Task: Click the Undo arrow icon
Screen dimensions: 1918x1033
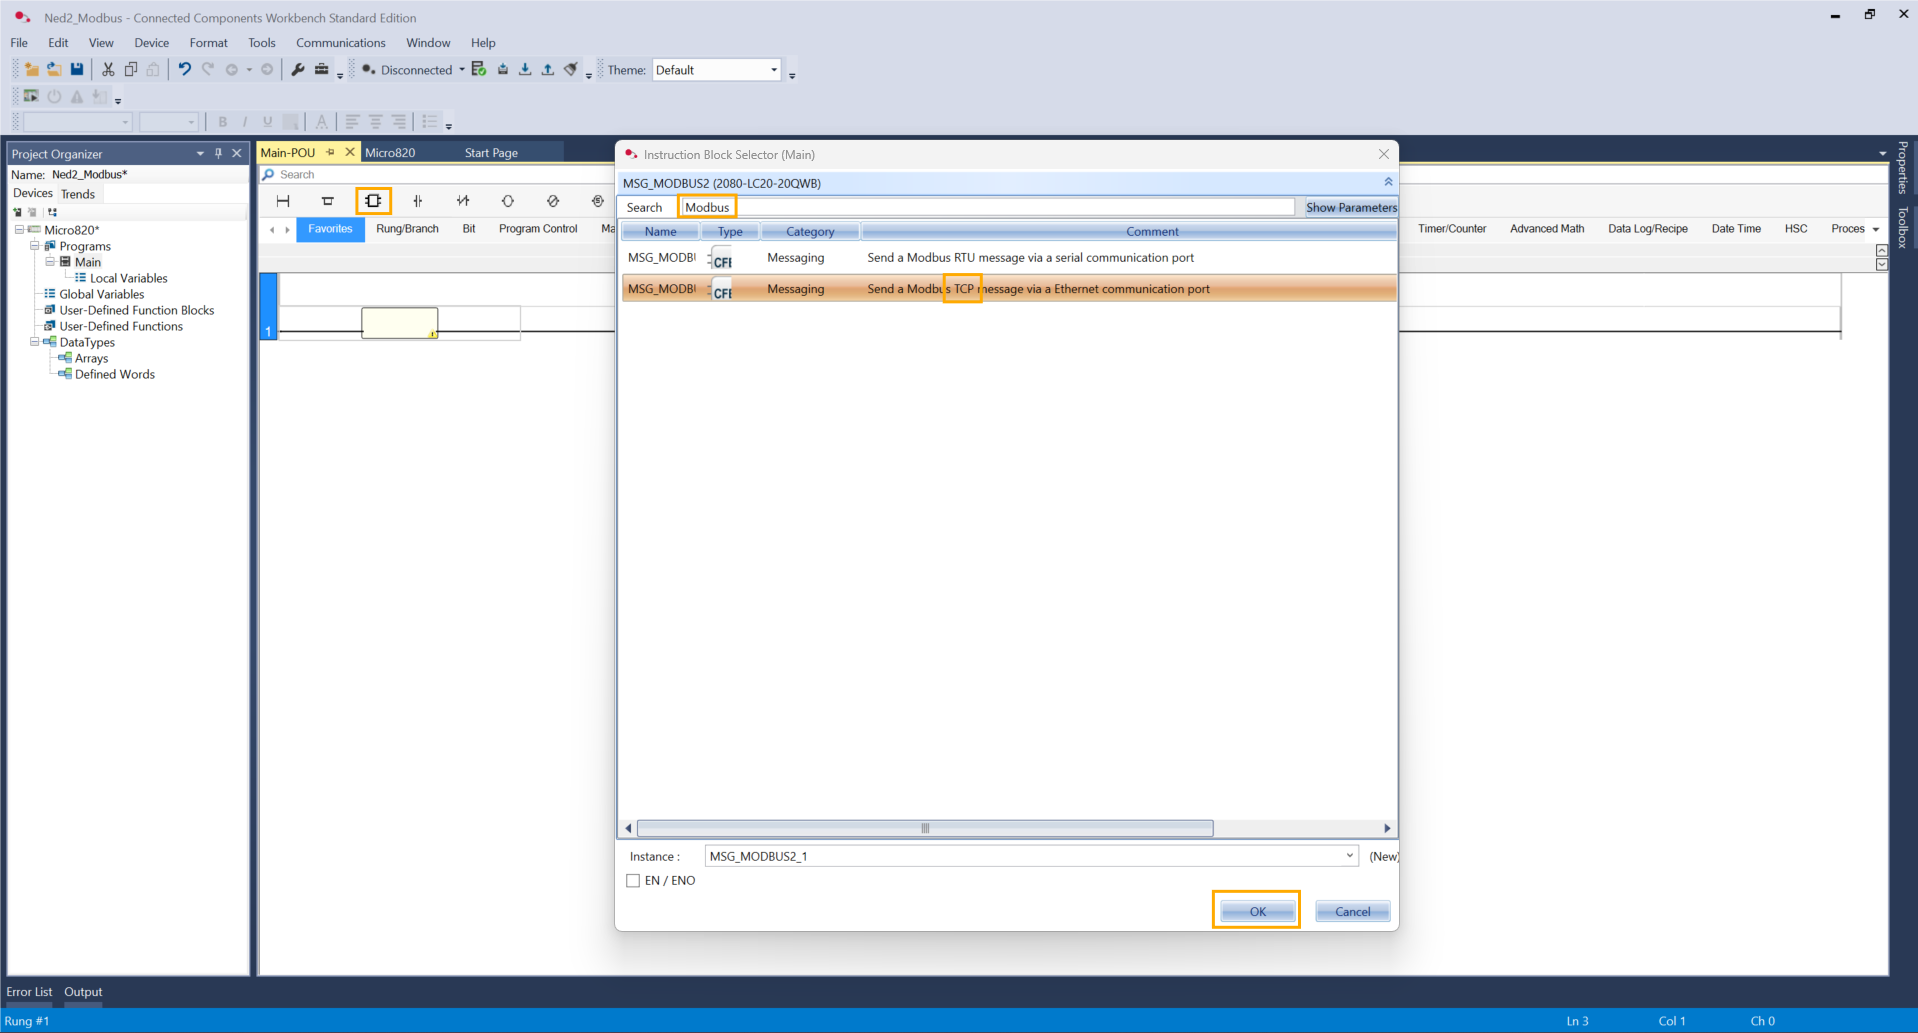Action: [184, 70]
